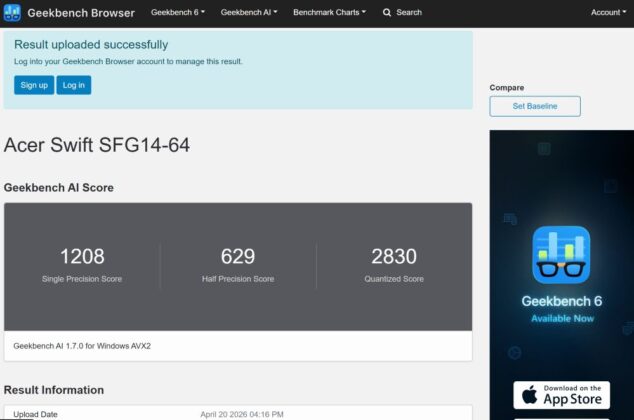Expand the Geekbench 6 dropdown menu
634x420 pixels.
(178, 12)
